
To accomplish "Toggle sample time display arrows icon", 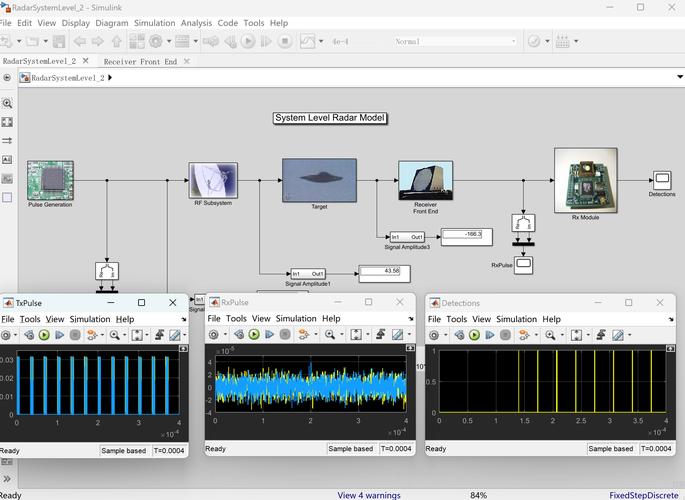I will click(x=8, y=141).
